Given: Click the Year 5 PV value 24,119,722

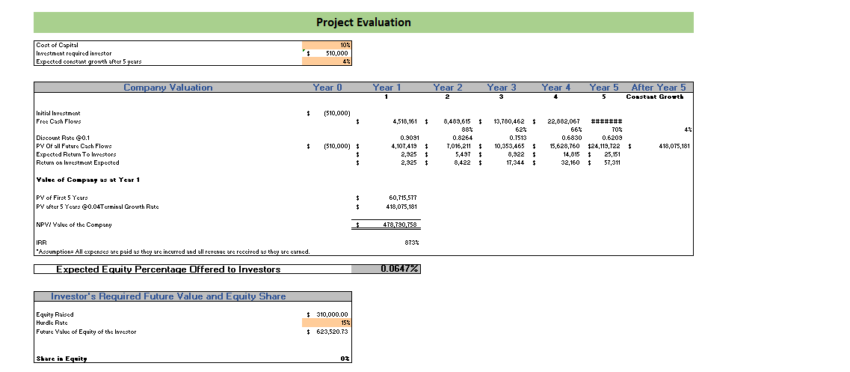Looking at the screenshot, I should pyautogui.click(x=606, y=146).
